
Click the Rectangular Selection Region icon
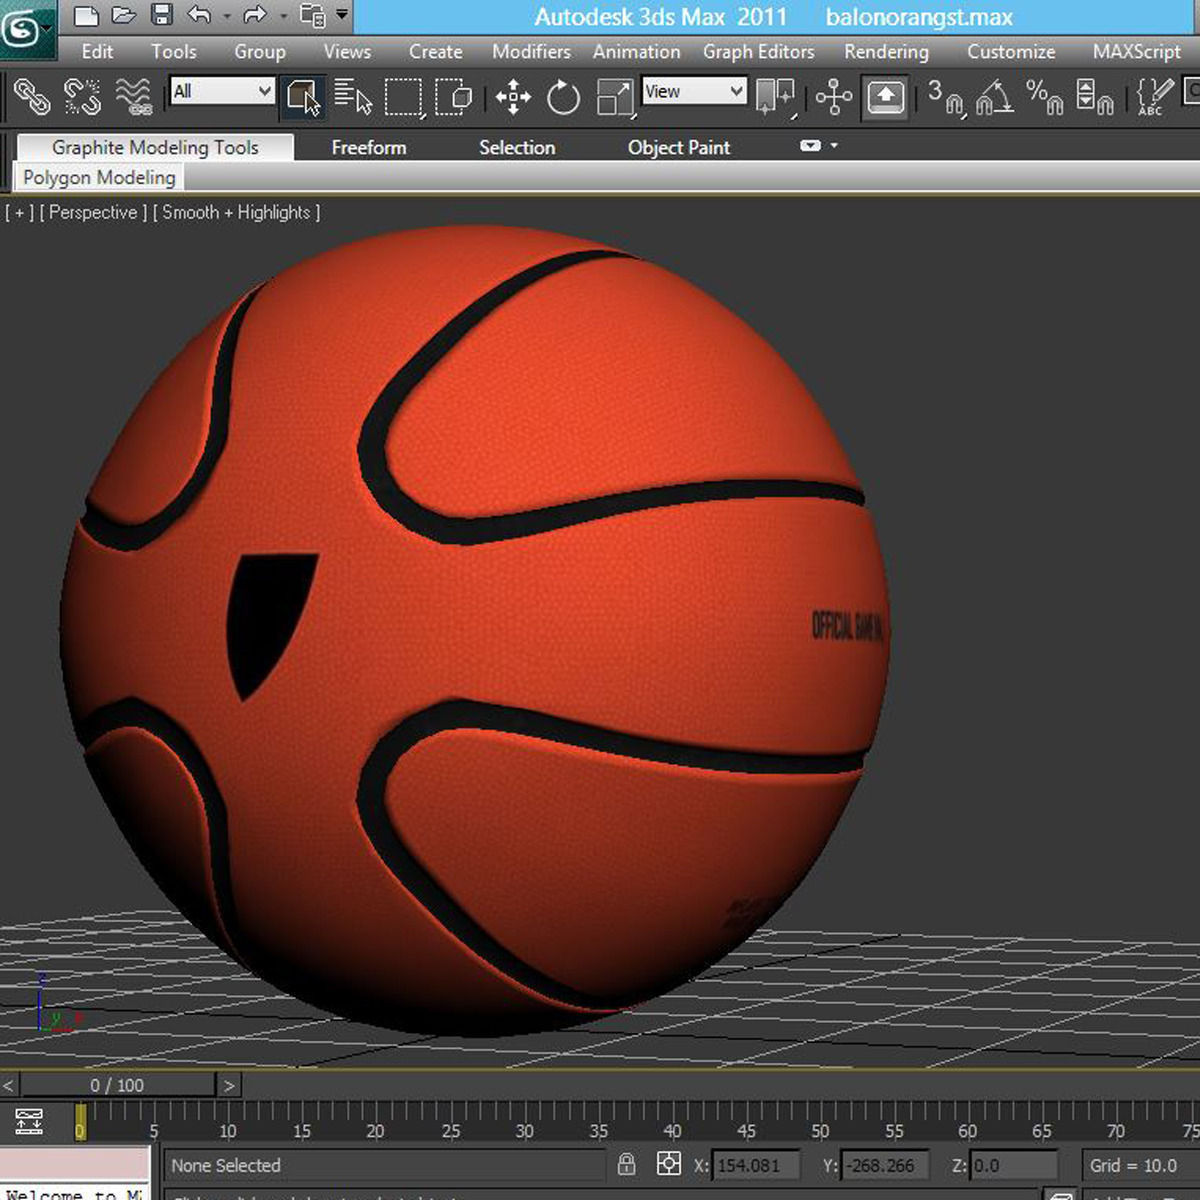[403, 96]
